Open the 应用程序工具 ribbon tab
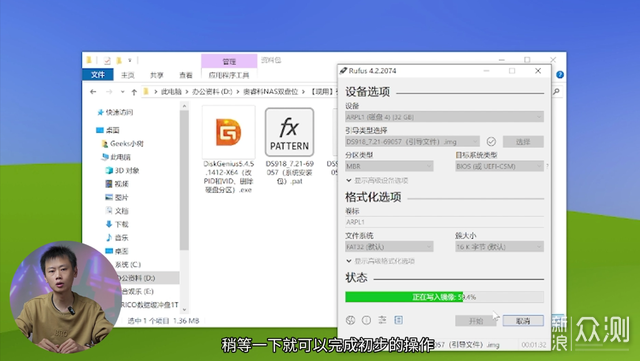 tap(229, 75)
